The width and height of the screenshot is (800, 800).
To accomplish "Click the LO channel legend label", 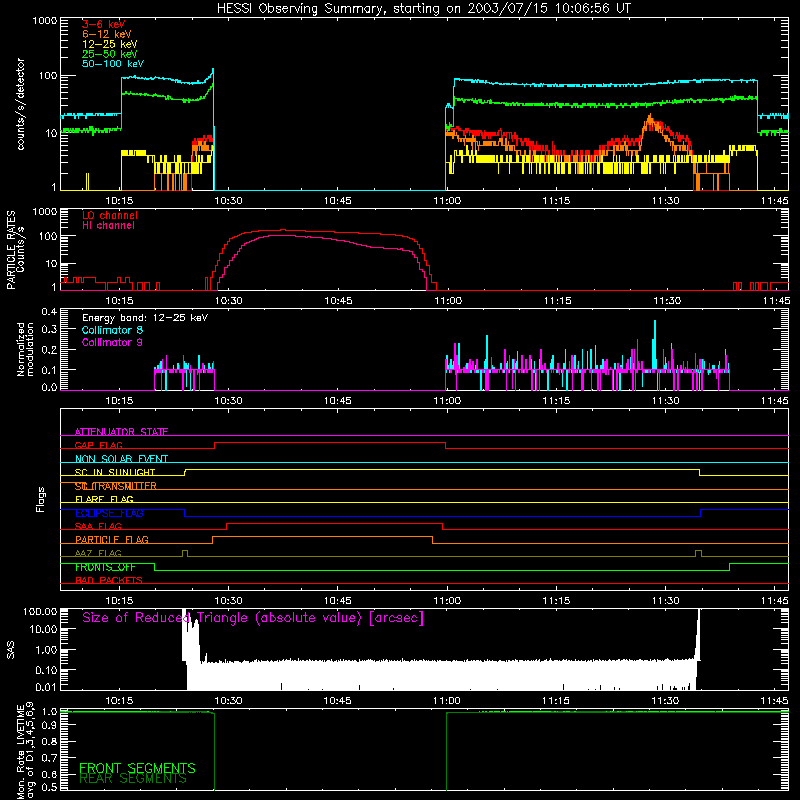I will click(110, 215).
